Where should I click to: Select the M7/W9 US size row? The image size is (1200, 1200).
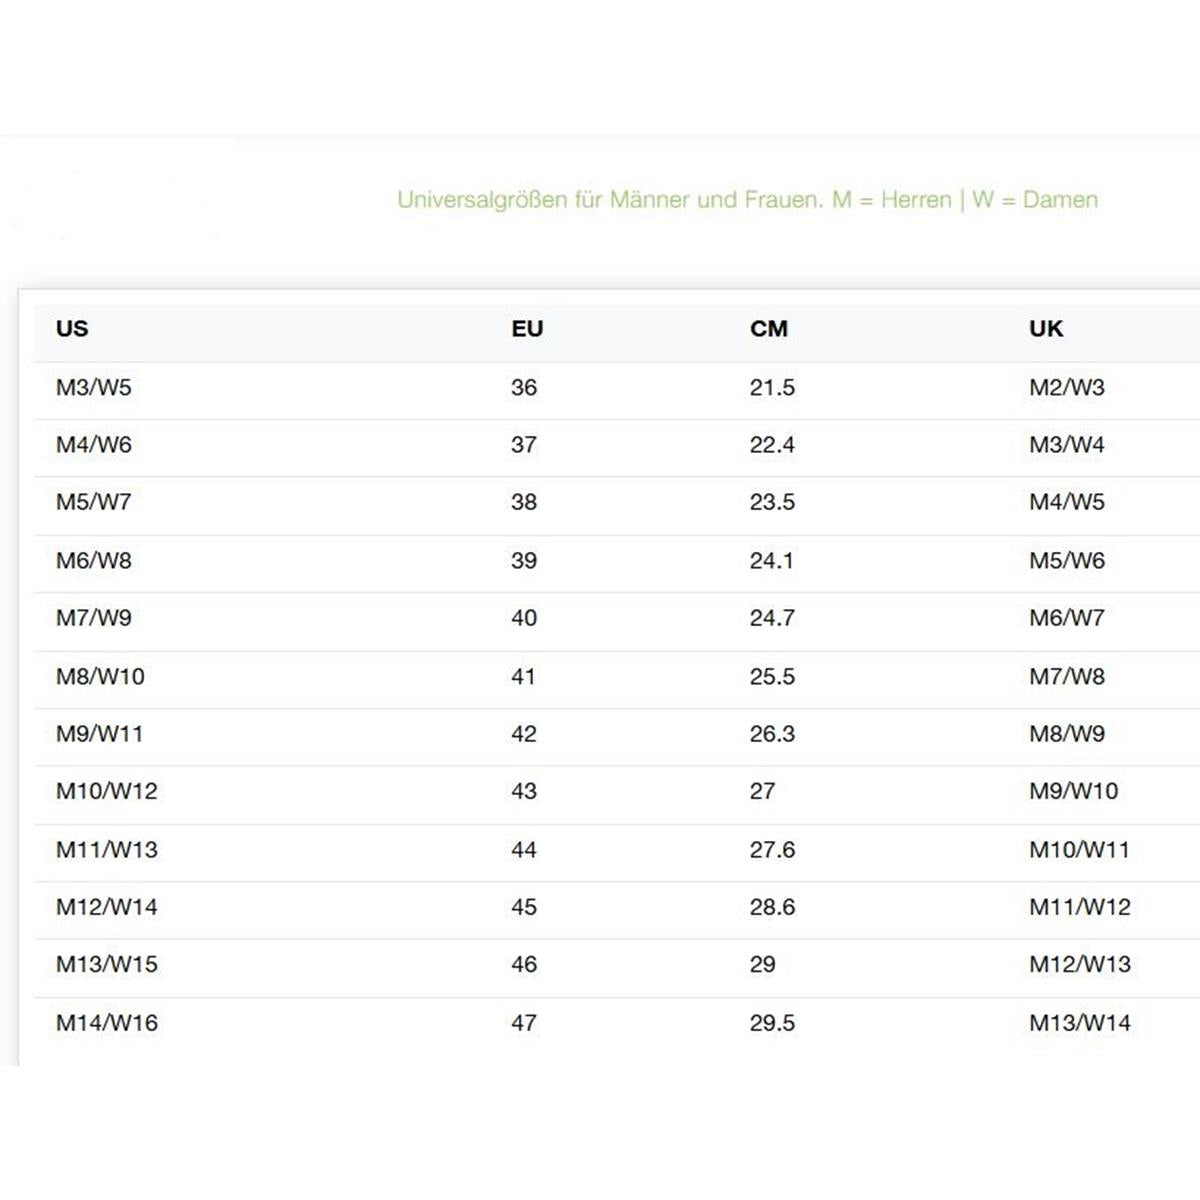(617, 618)
